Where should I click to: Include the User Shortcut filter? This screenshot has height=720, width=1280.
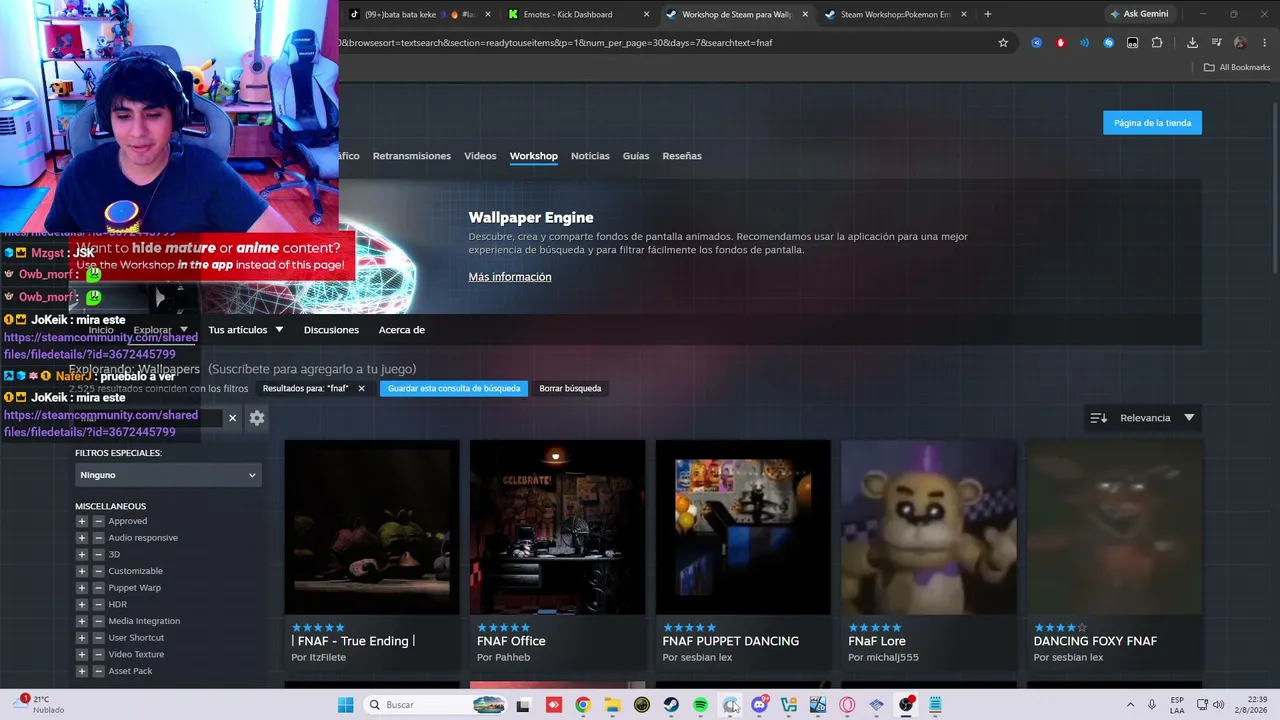[82, 638]
